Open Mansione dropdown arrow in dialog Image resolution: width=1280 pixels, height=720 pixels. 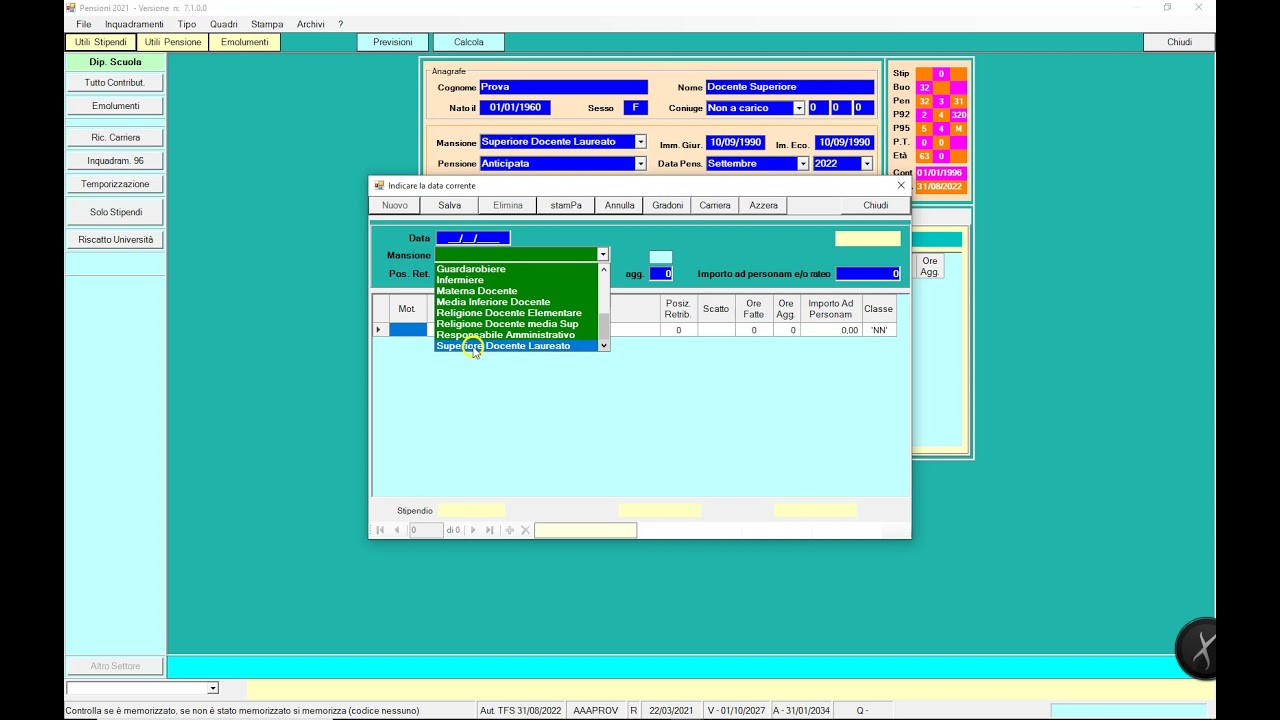tap(603, 255)
